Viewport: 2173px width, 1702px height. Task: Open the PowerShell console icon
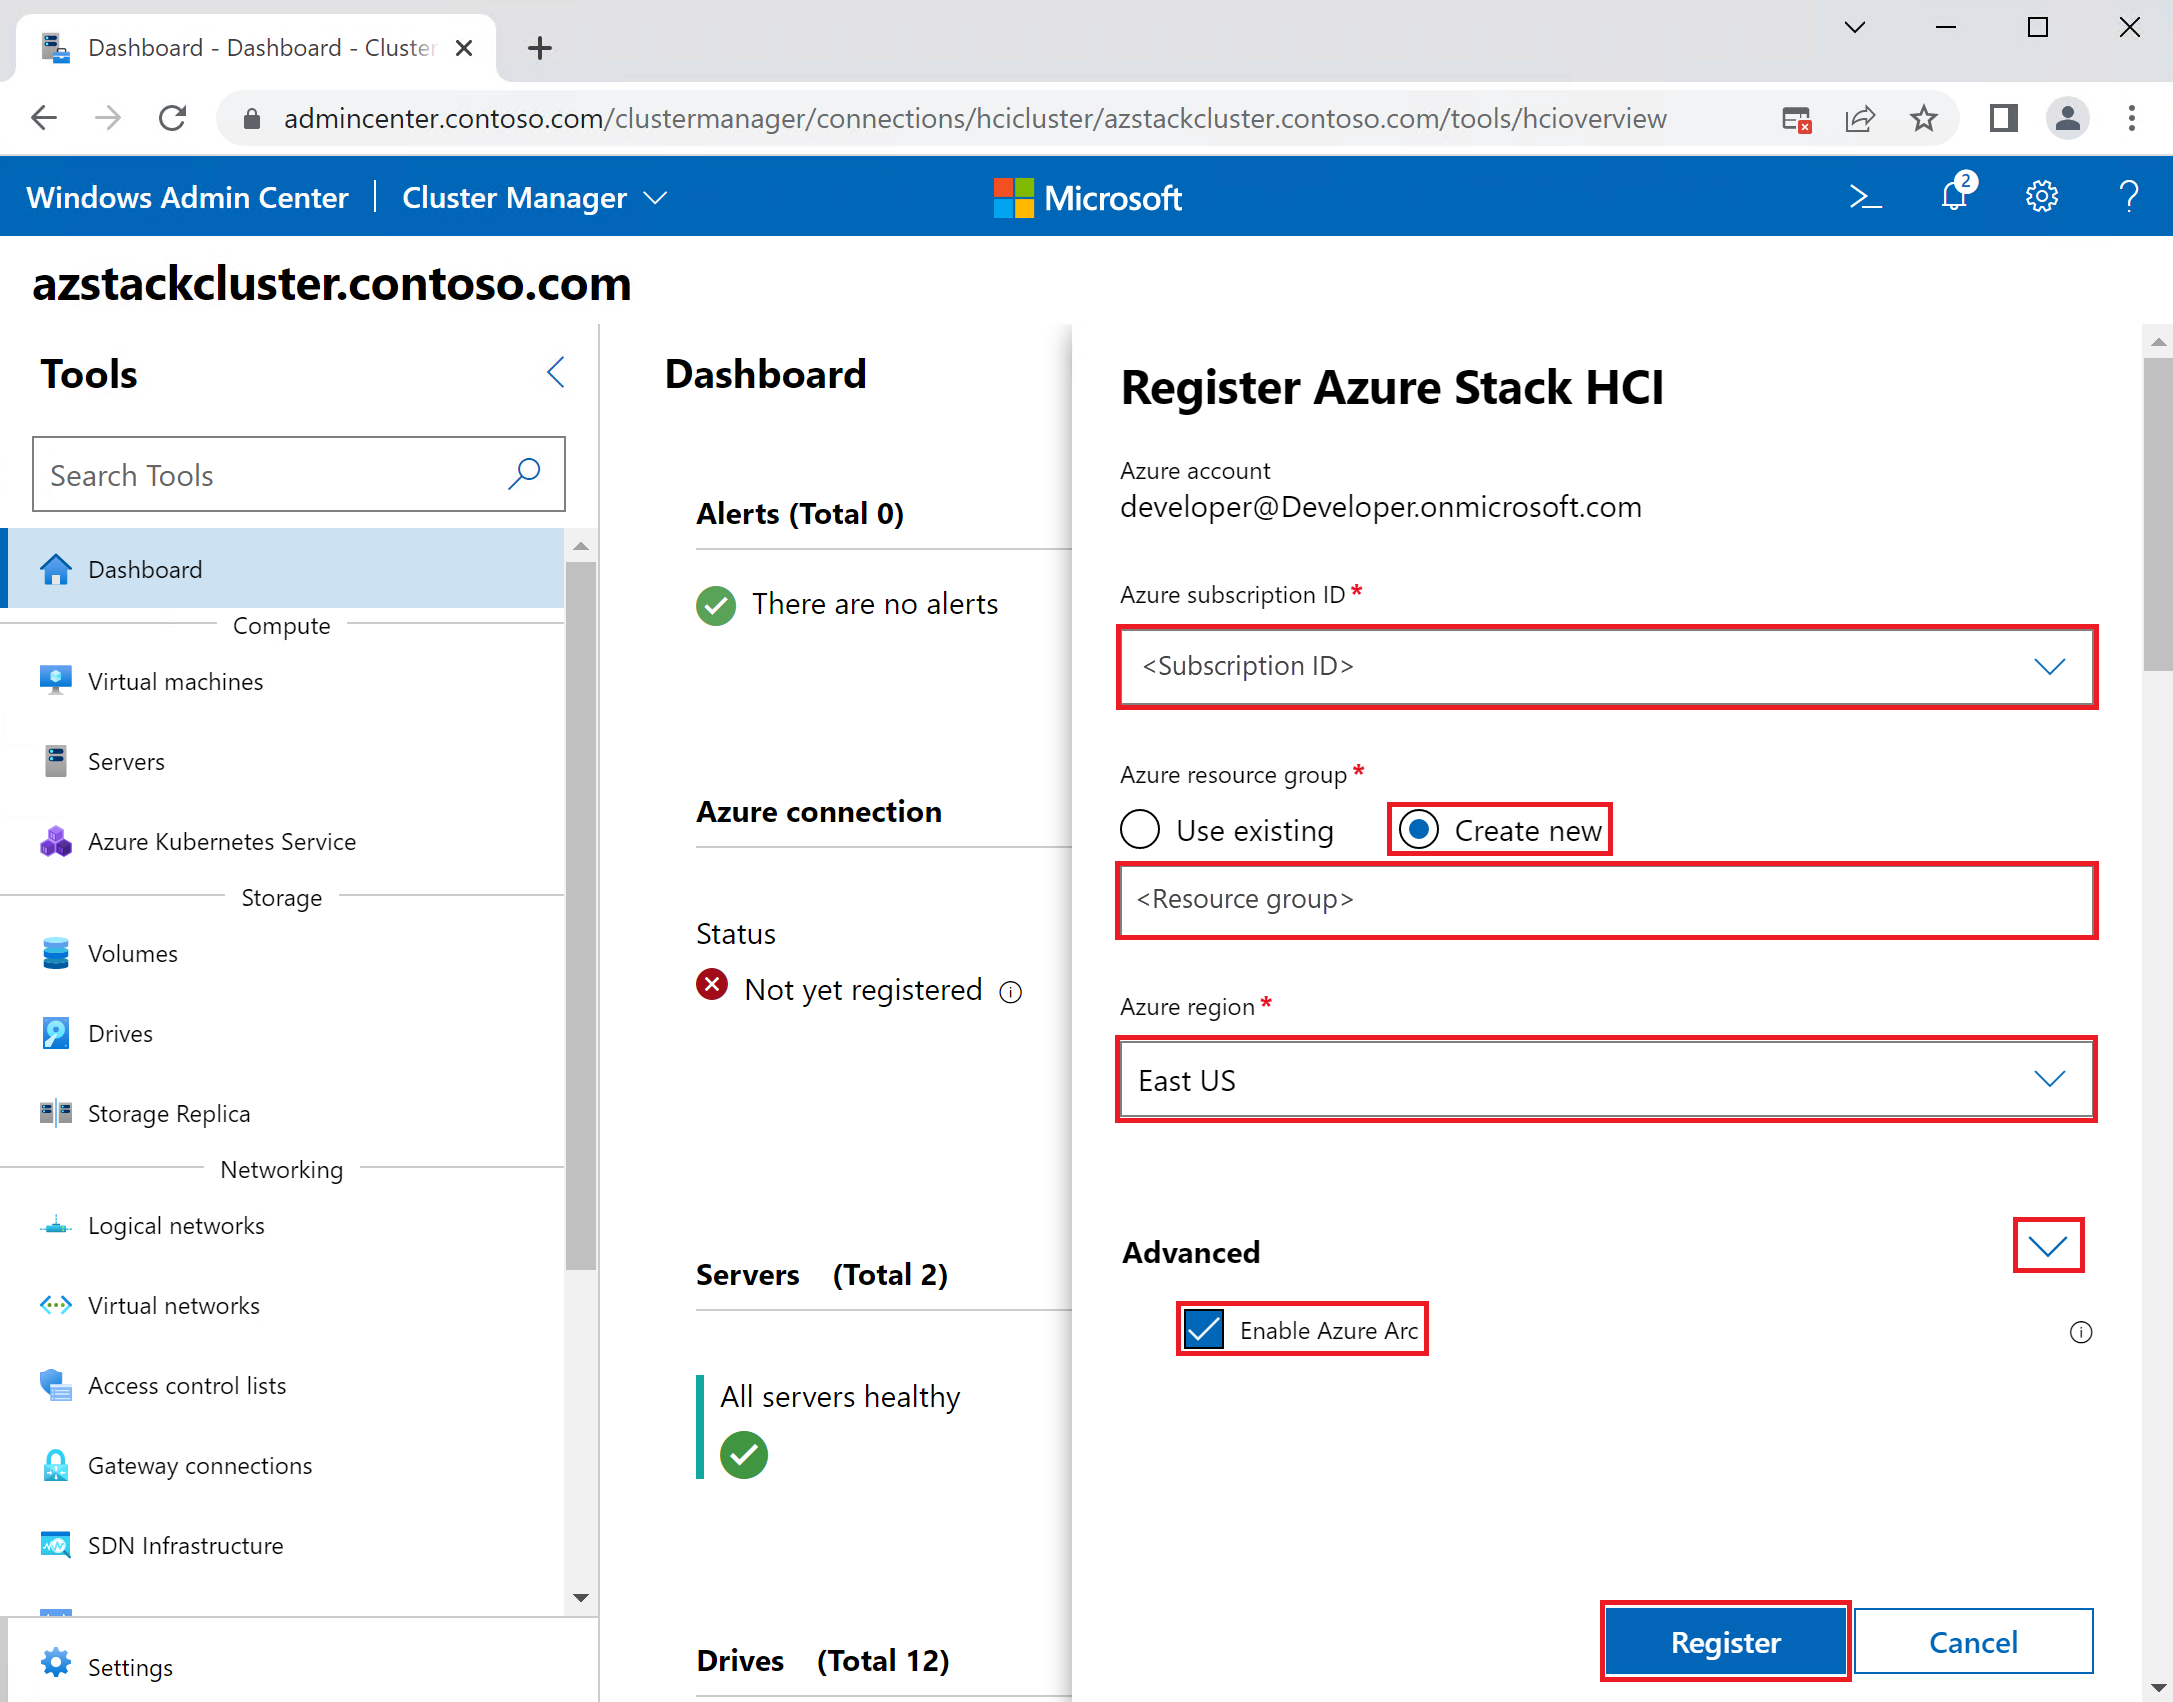point(1865,197)
